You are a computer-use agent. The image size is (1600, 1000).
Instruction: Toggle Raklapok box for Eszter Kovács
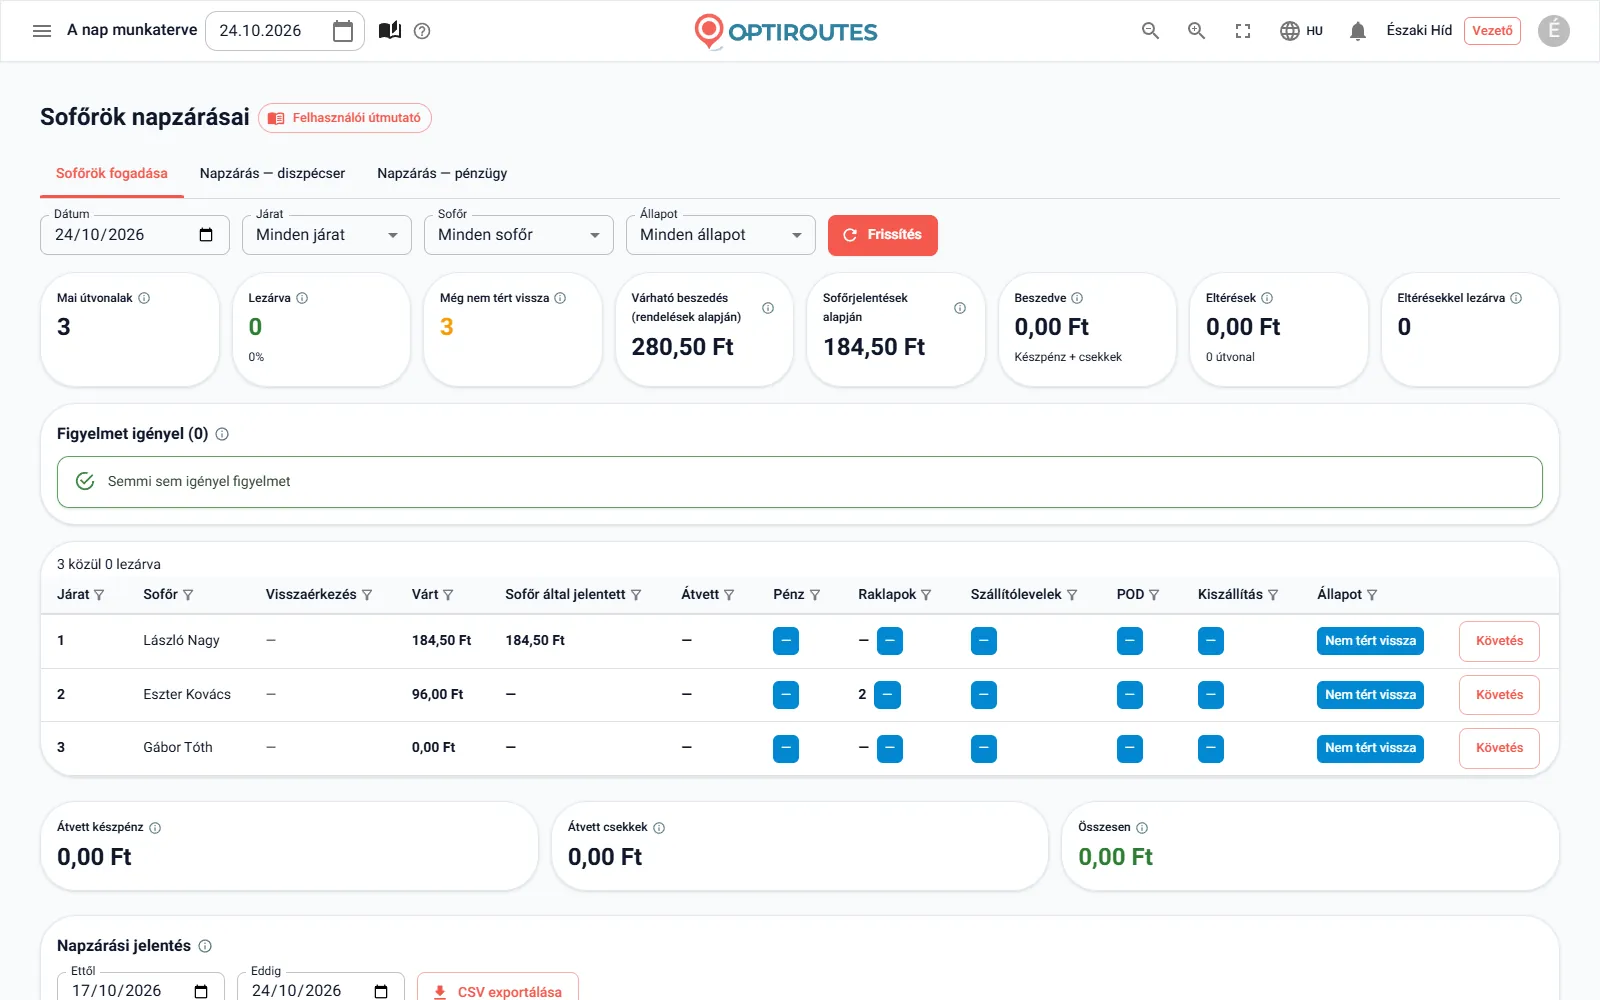pyautogui.click(x=887, y=695)
